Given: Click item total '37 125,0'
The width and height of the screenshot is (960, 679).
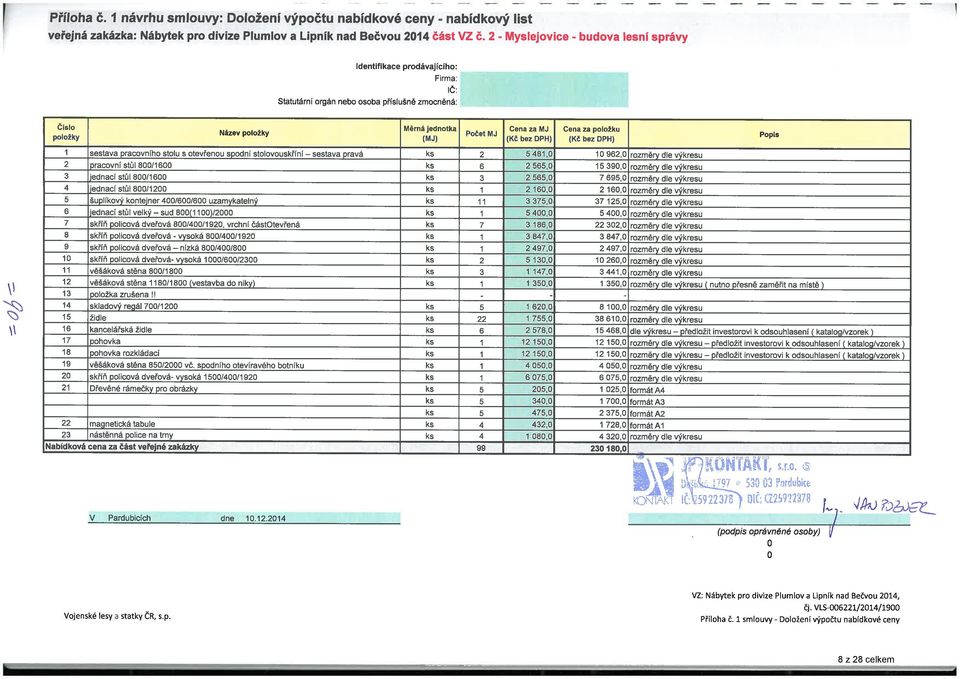Looking at the screenshot, I should (610, 201).
